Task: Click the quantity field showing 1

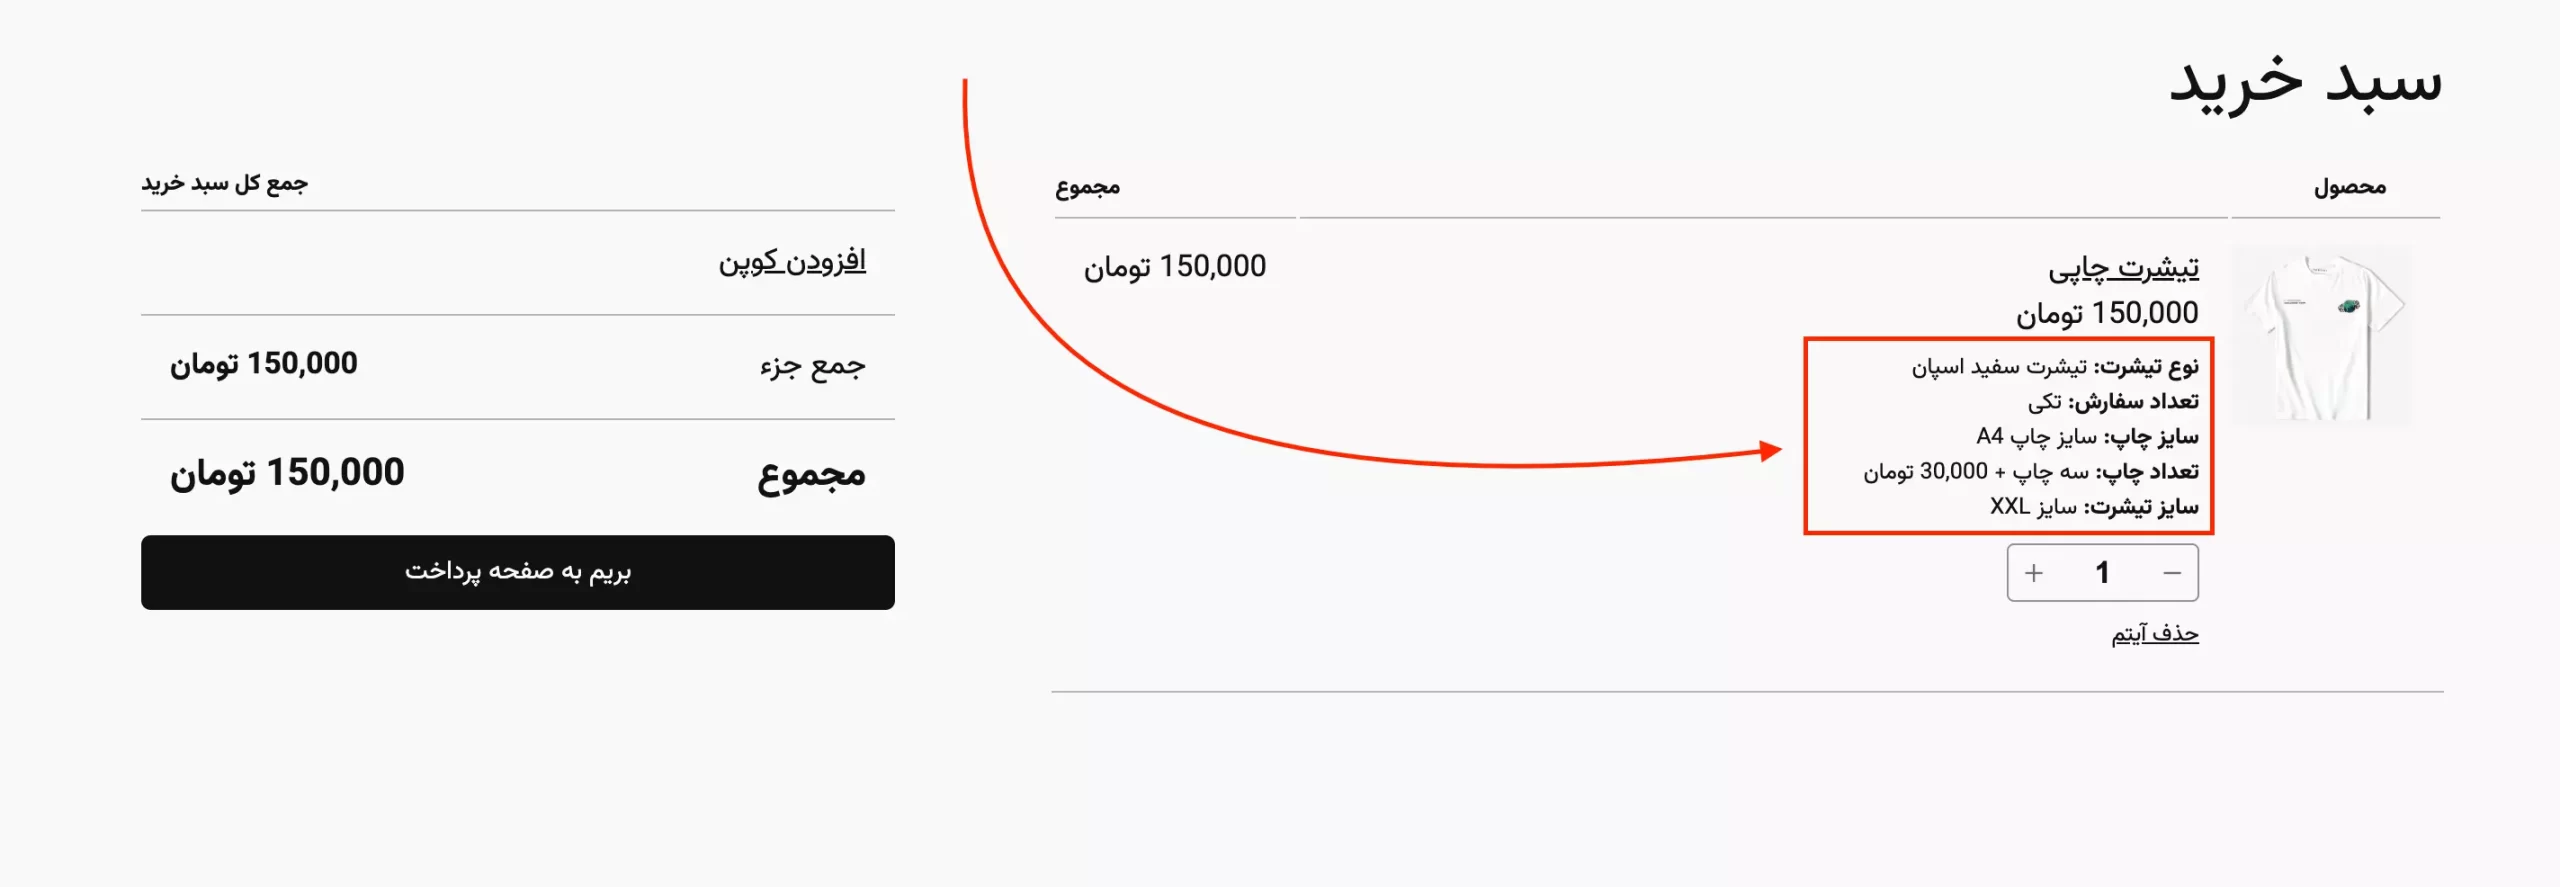Action: [2102, 573]
